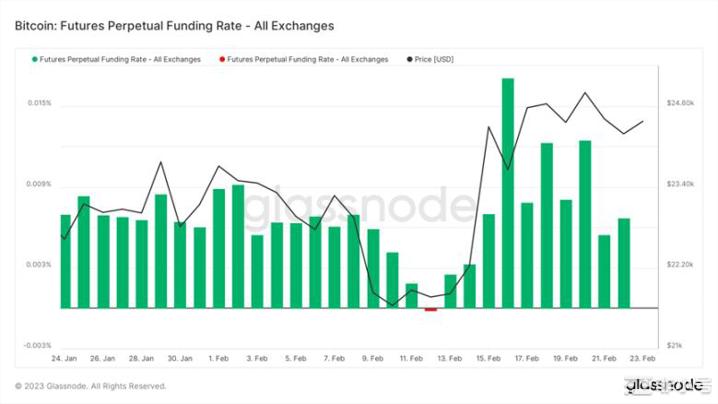Screen dimensions: 718x404
Task: Click the 15. Feb label on the date axis
Action: point(488,358)
